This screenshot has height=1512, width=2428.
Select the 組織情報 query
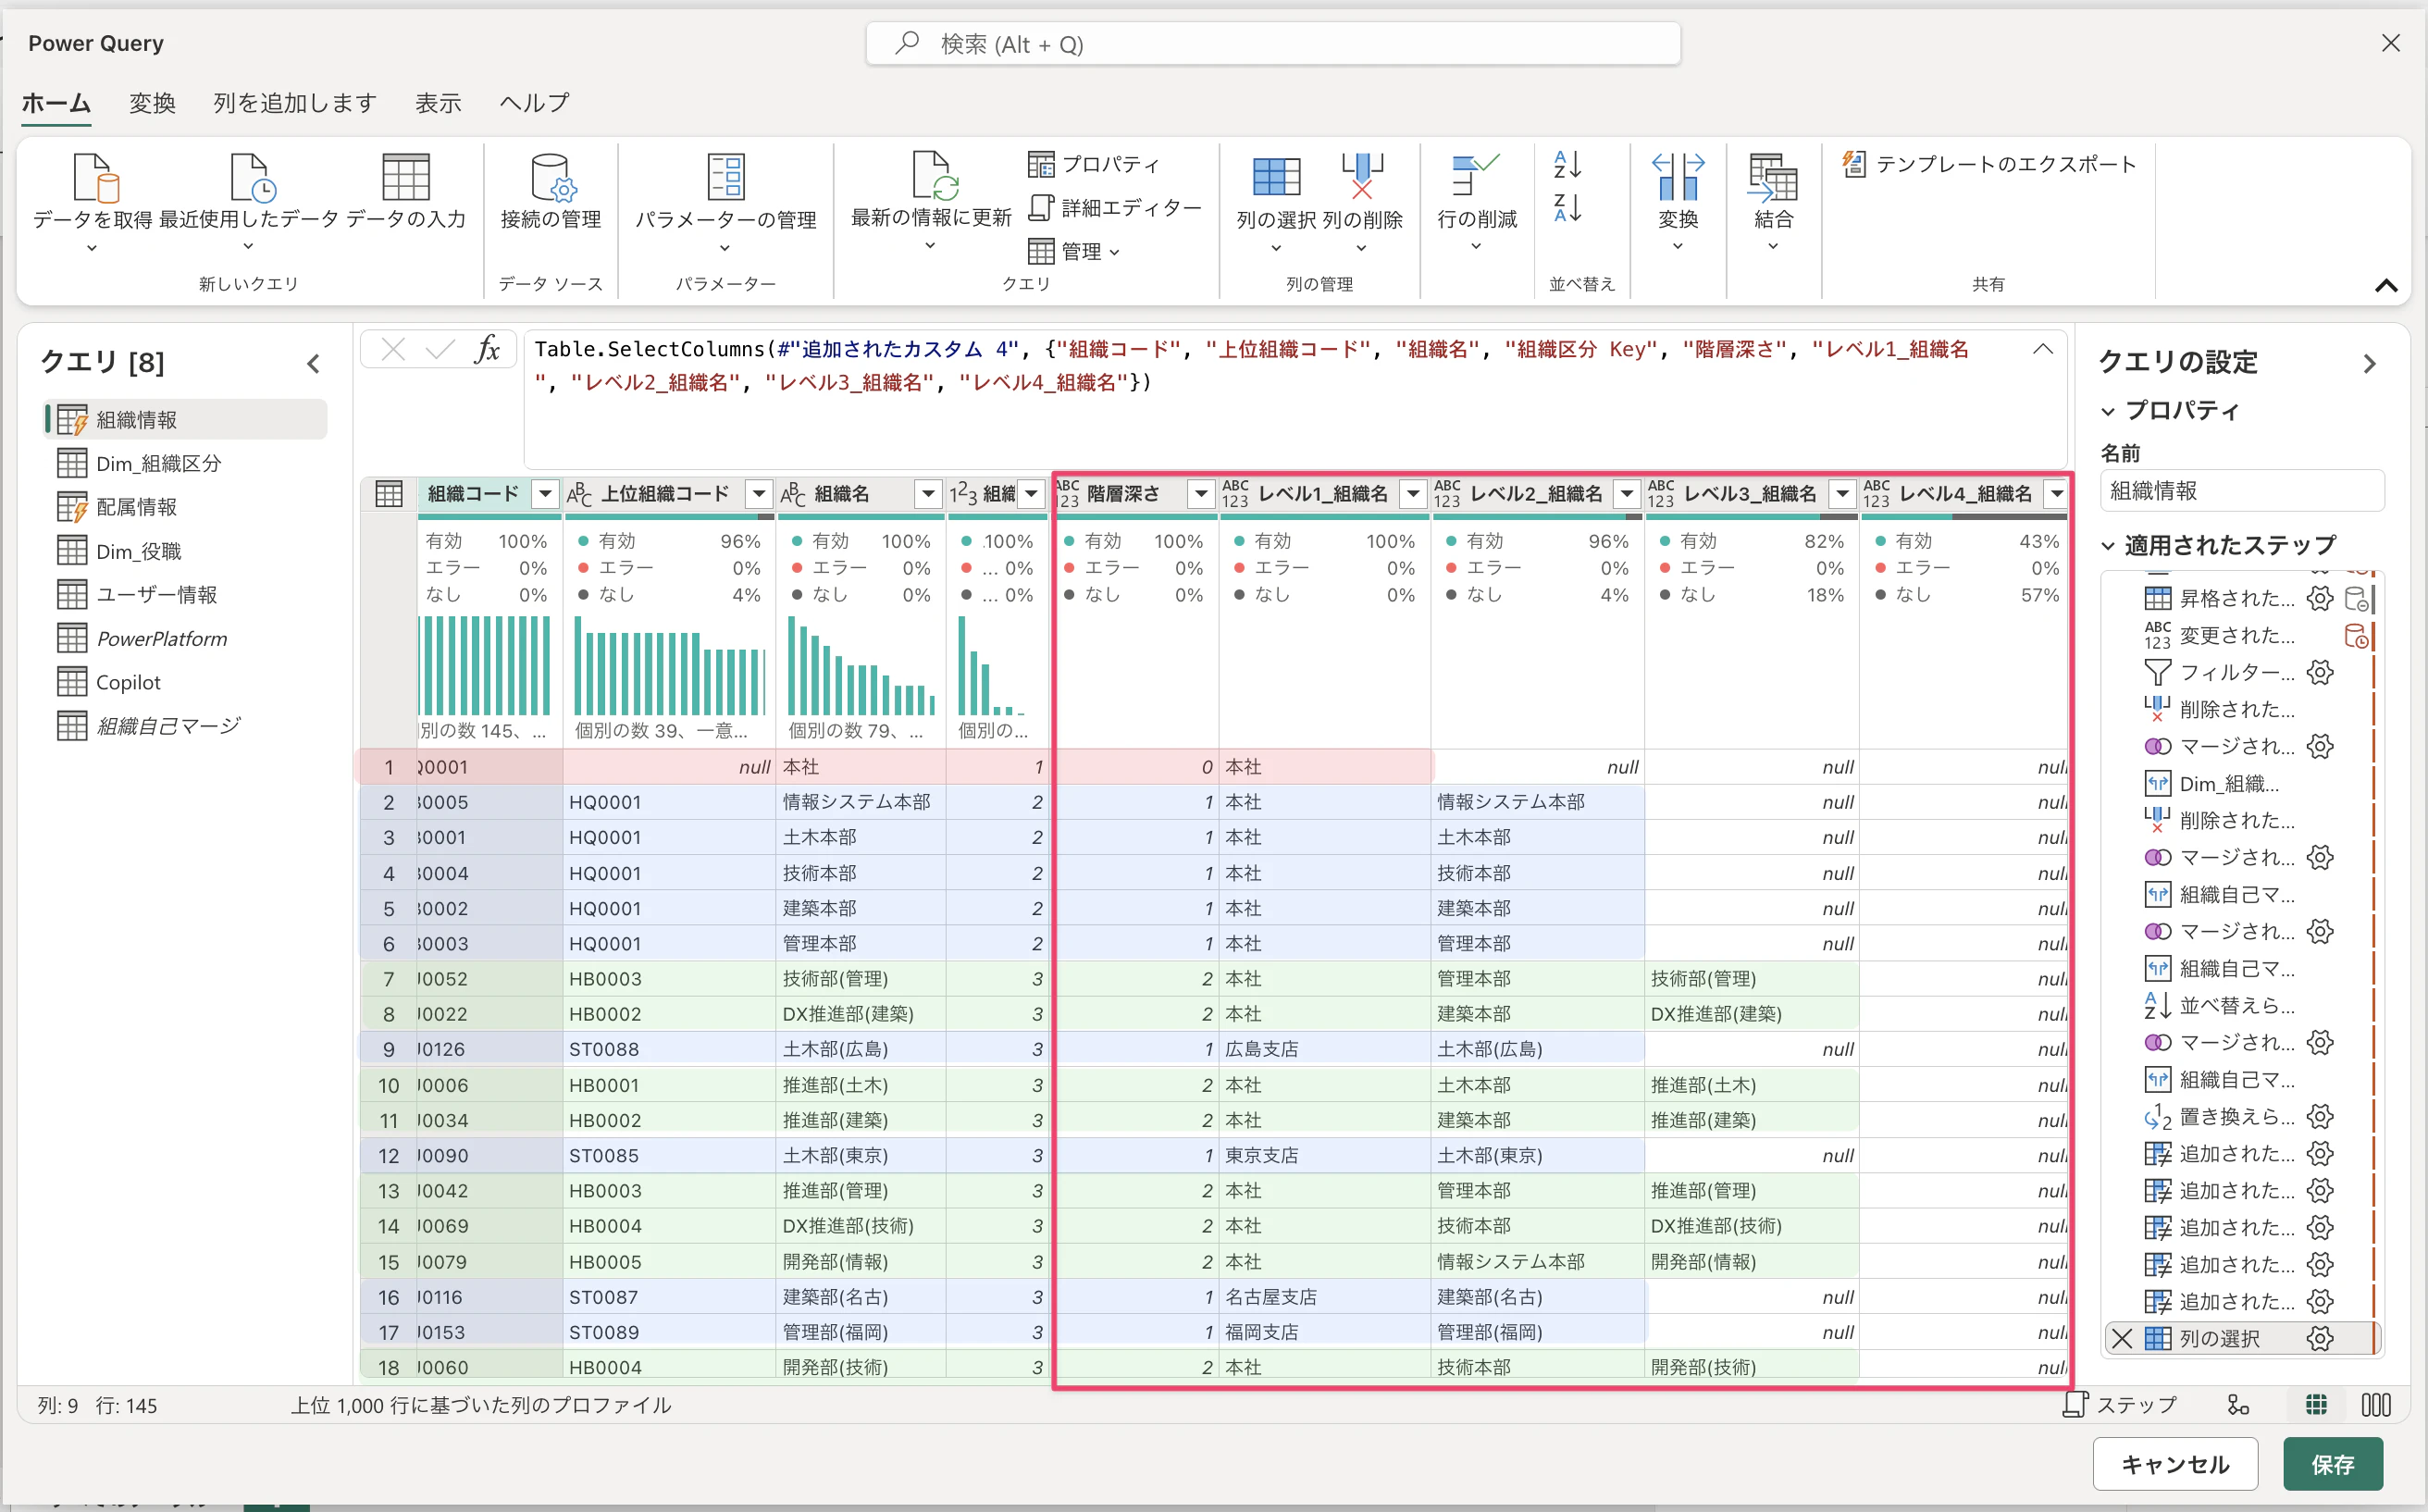[x=186, y=419]
